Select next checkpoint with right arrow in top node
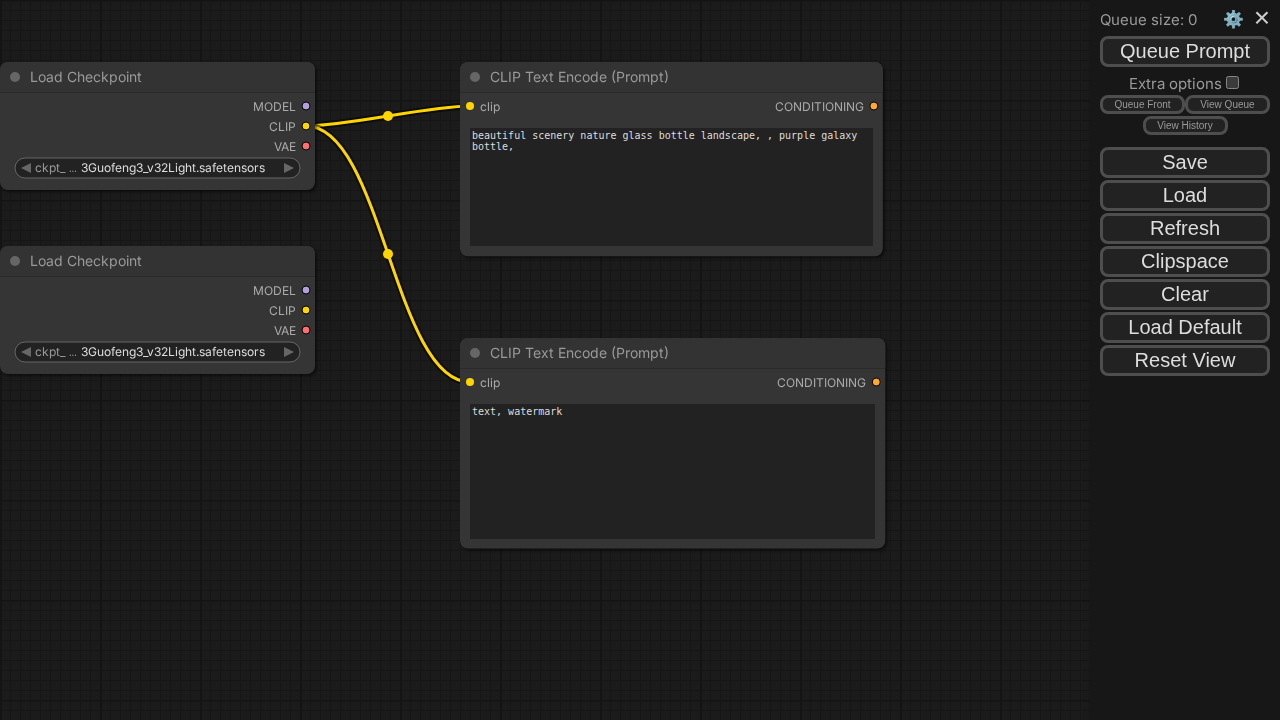The image size is (1280, 720). click(288, 168)
